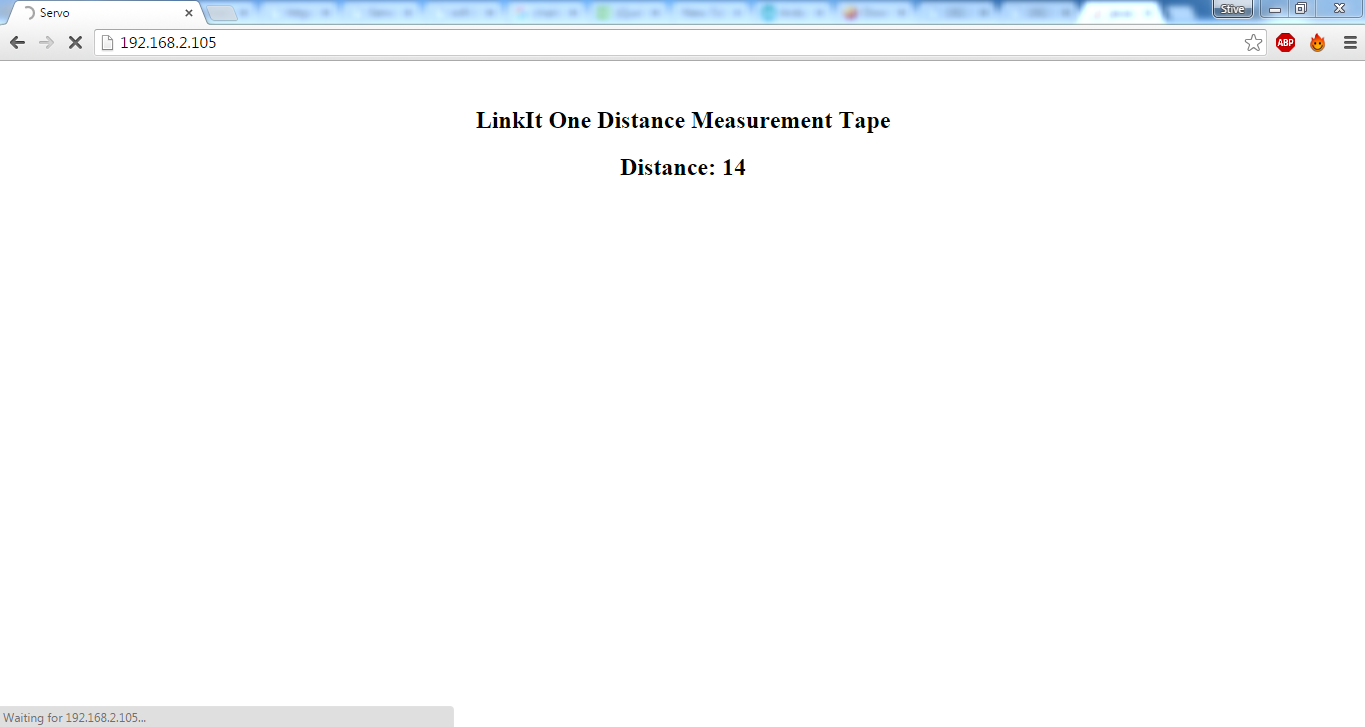Minimize the Chrome window
Viewport: 1365px width, 727px height.
[1275, 9]
